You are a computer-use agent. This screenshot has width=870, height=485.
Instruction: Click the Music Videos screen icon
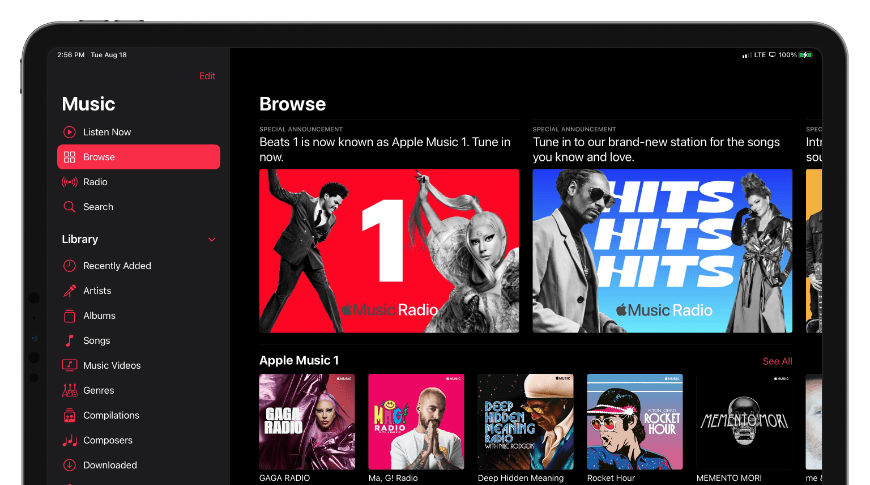(x=69, y=365)
